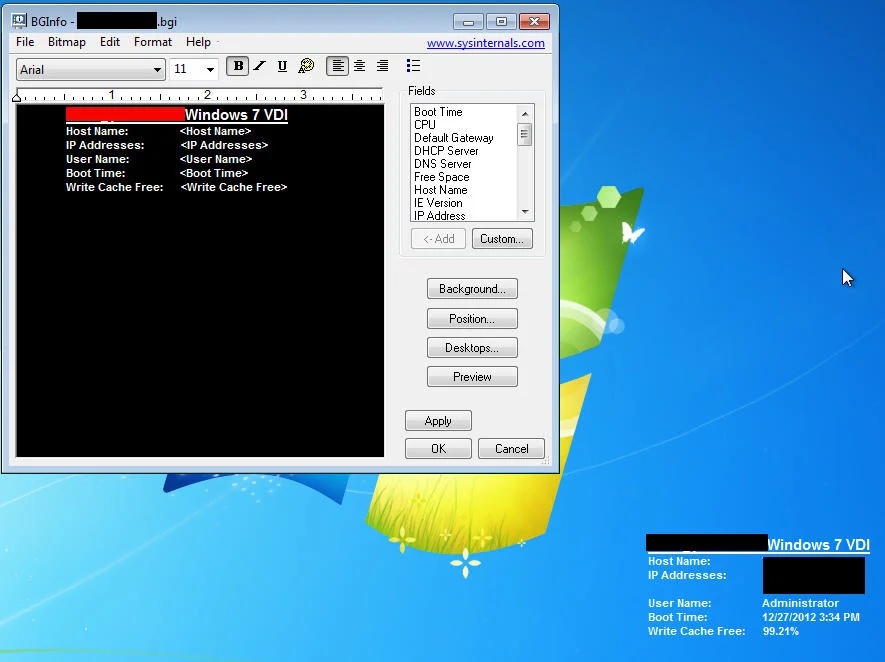Select Host Name in Fields list
Viewport: 885px width, 662px height.
tap(440, 190)
